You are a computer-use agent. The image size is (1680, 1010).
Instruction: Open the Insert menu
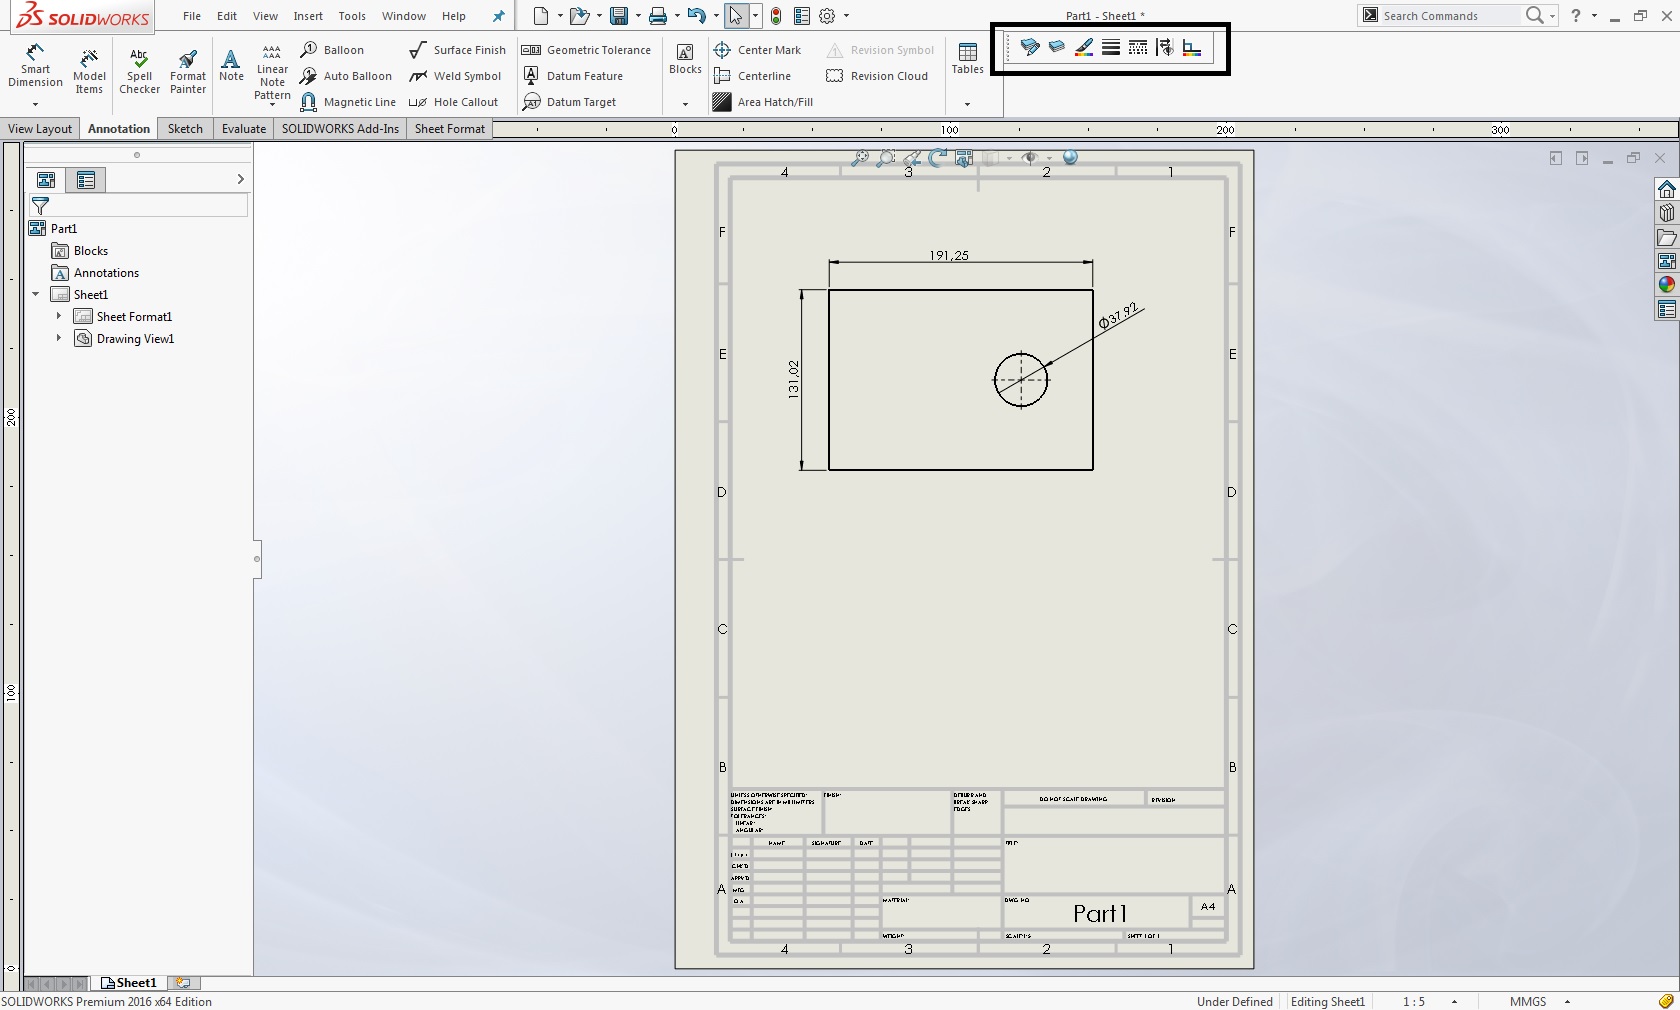(x=308, y=16)
